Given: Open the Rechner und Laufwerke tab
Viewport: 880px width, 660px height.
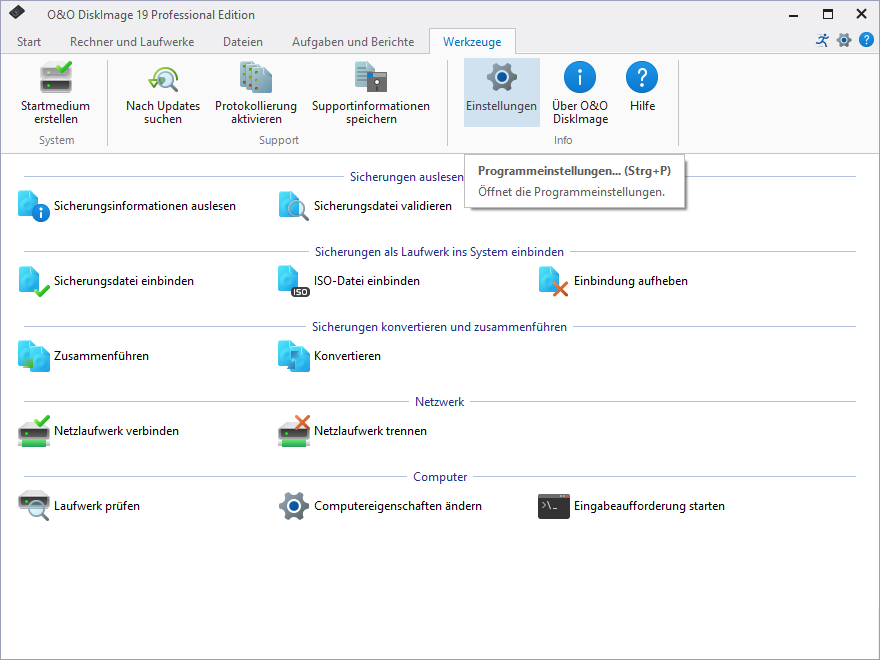Looking at the screenshot, I should pos(132,42).
